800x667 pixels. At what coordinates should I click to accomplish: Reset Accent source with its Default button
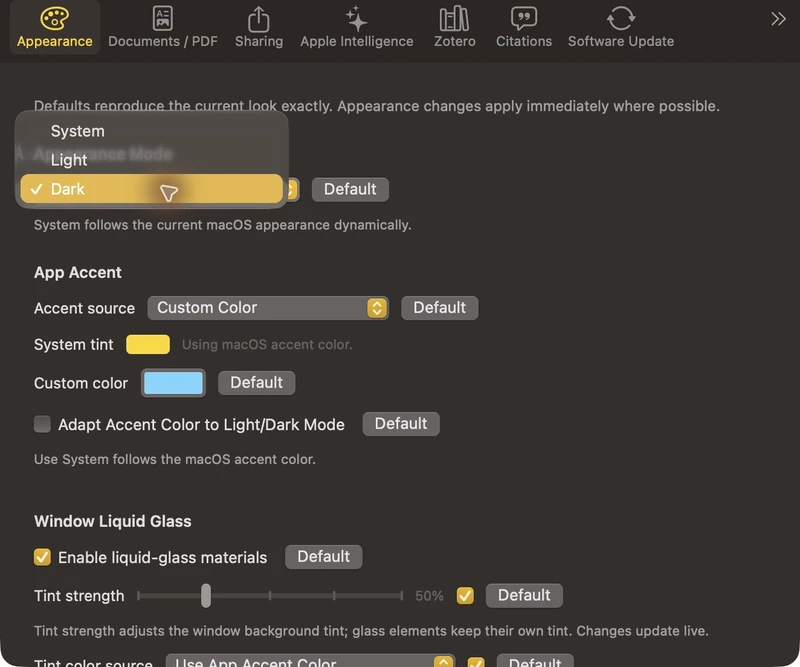439,308
